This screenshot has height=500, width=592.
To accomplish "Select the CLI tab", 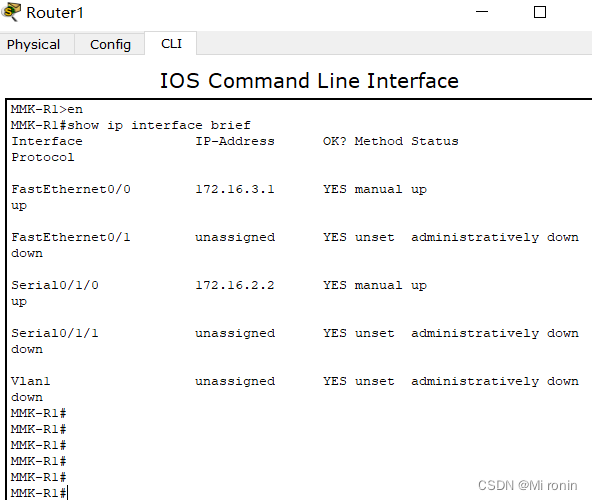I will 171,44.
